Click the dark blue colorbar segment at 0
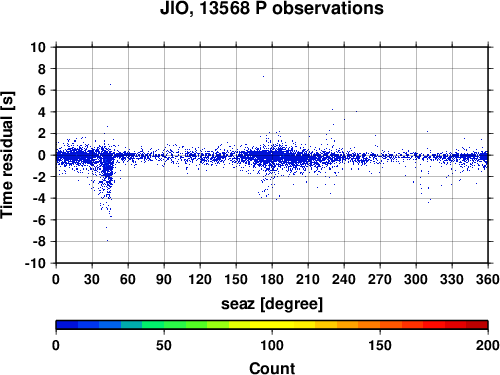 coord(67,325)
